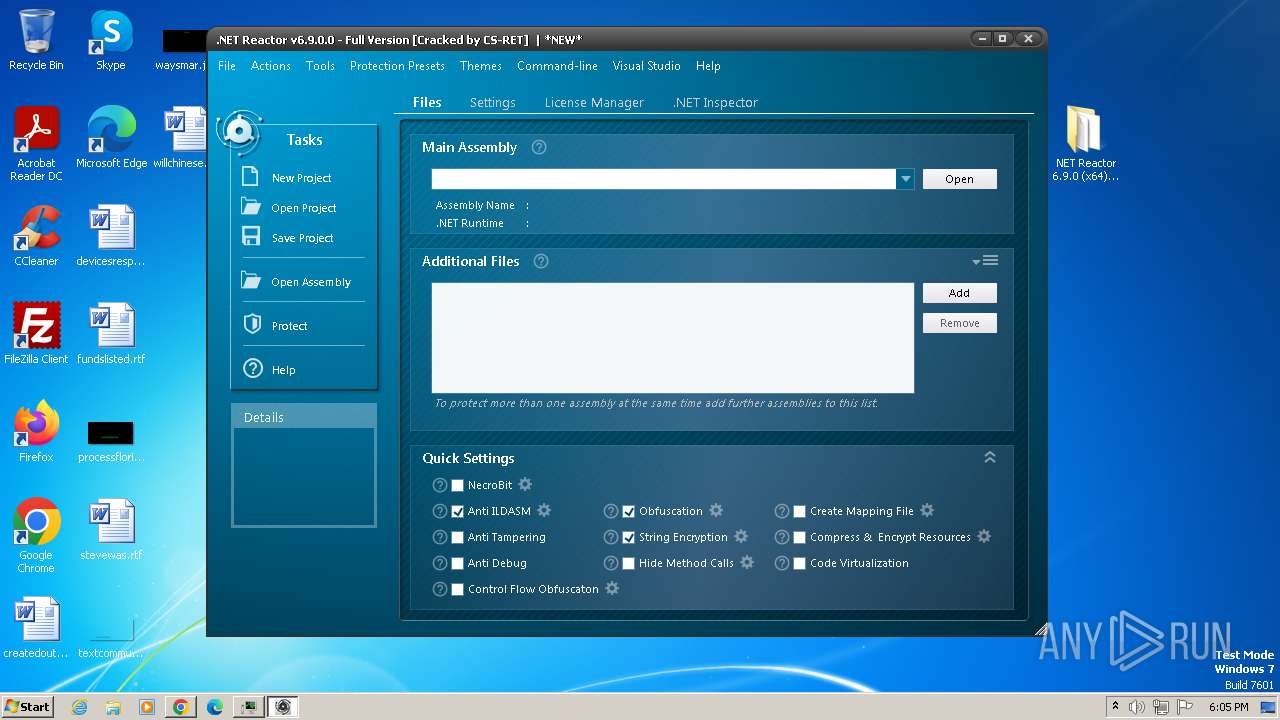Screen dimensions: 1280x720
Task: Click help icon next to Hide Method Calls
Action: pos(611,563)
